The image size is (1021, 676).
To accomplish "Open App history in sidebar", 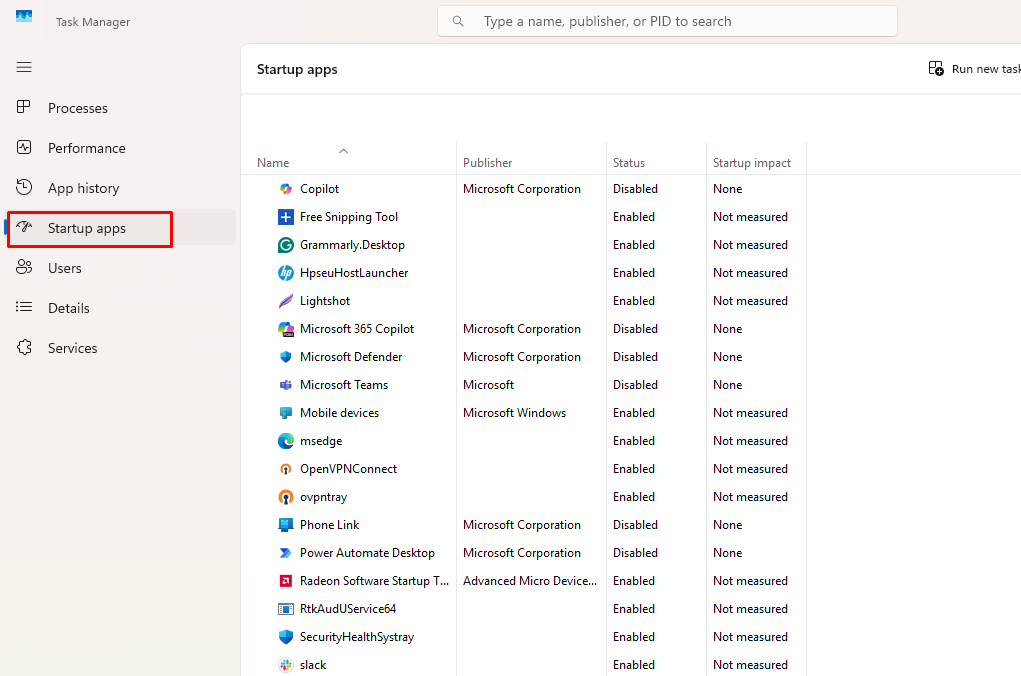I will [83, 188].
